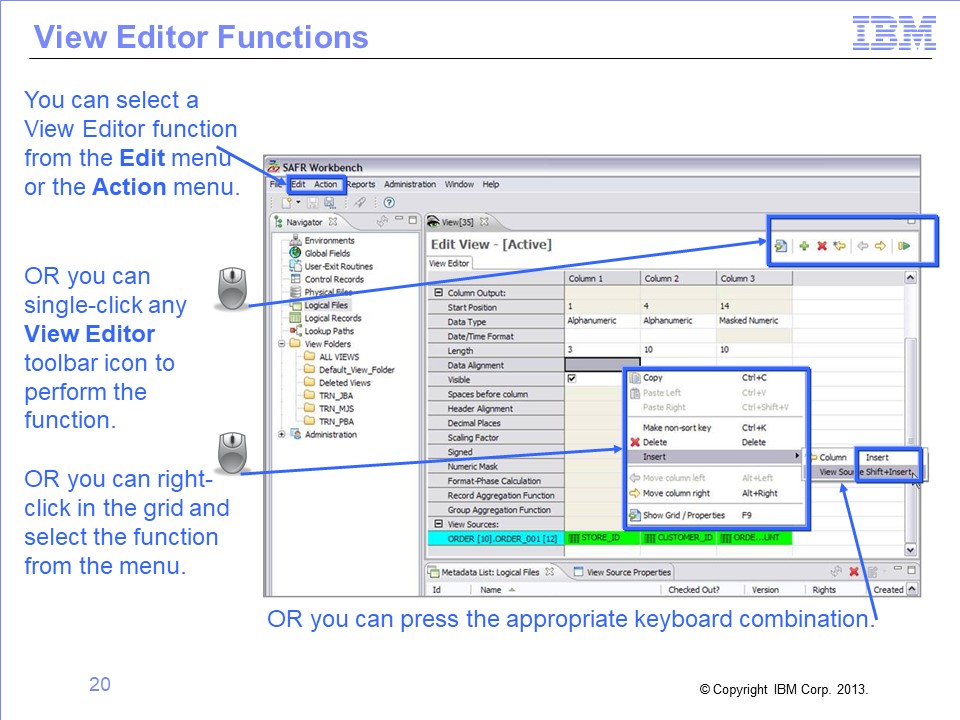Open the Administration menu
Image resolution: width=960 pixels, height=720 pixels.
(x=410, y=184)
